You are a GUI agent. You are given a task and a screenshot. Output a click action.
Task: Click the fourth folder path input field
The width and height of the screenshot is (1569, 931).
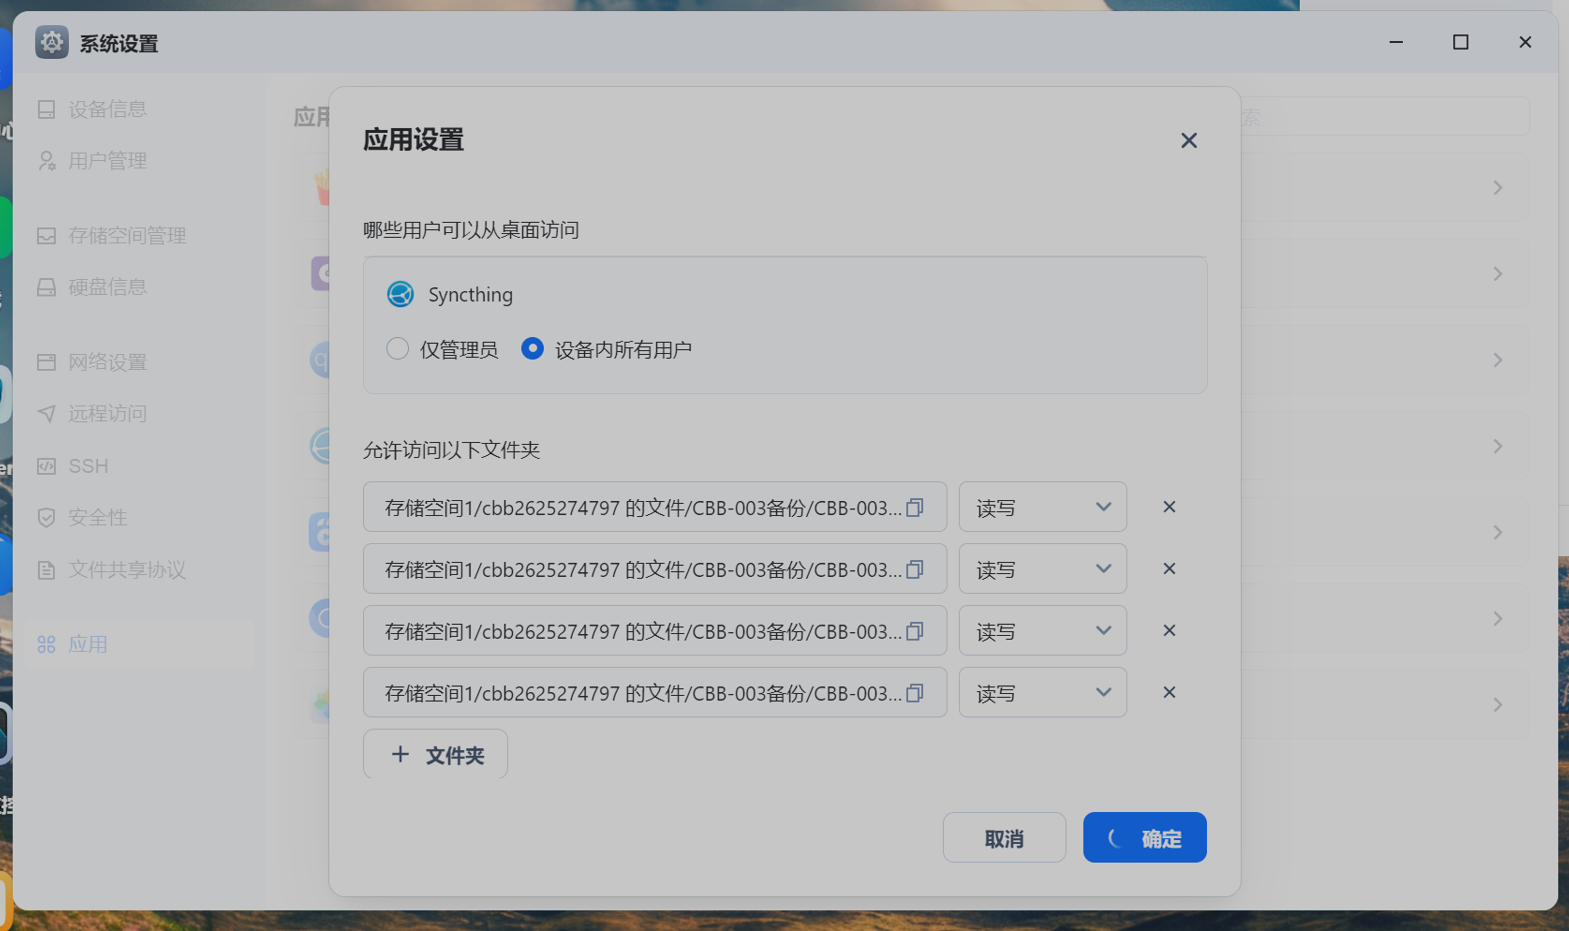point(655,693)
